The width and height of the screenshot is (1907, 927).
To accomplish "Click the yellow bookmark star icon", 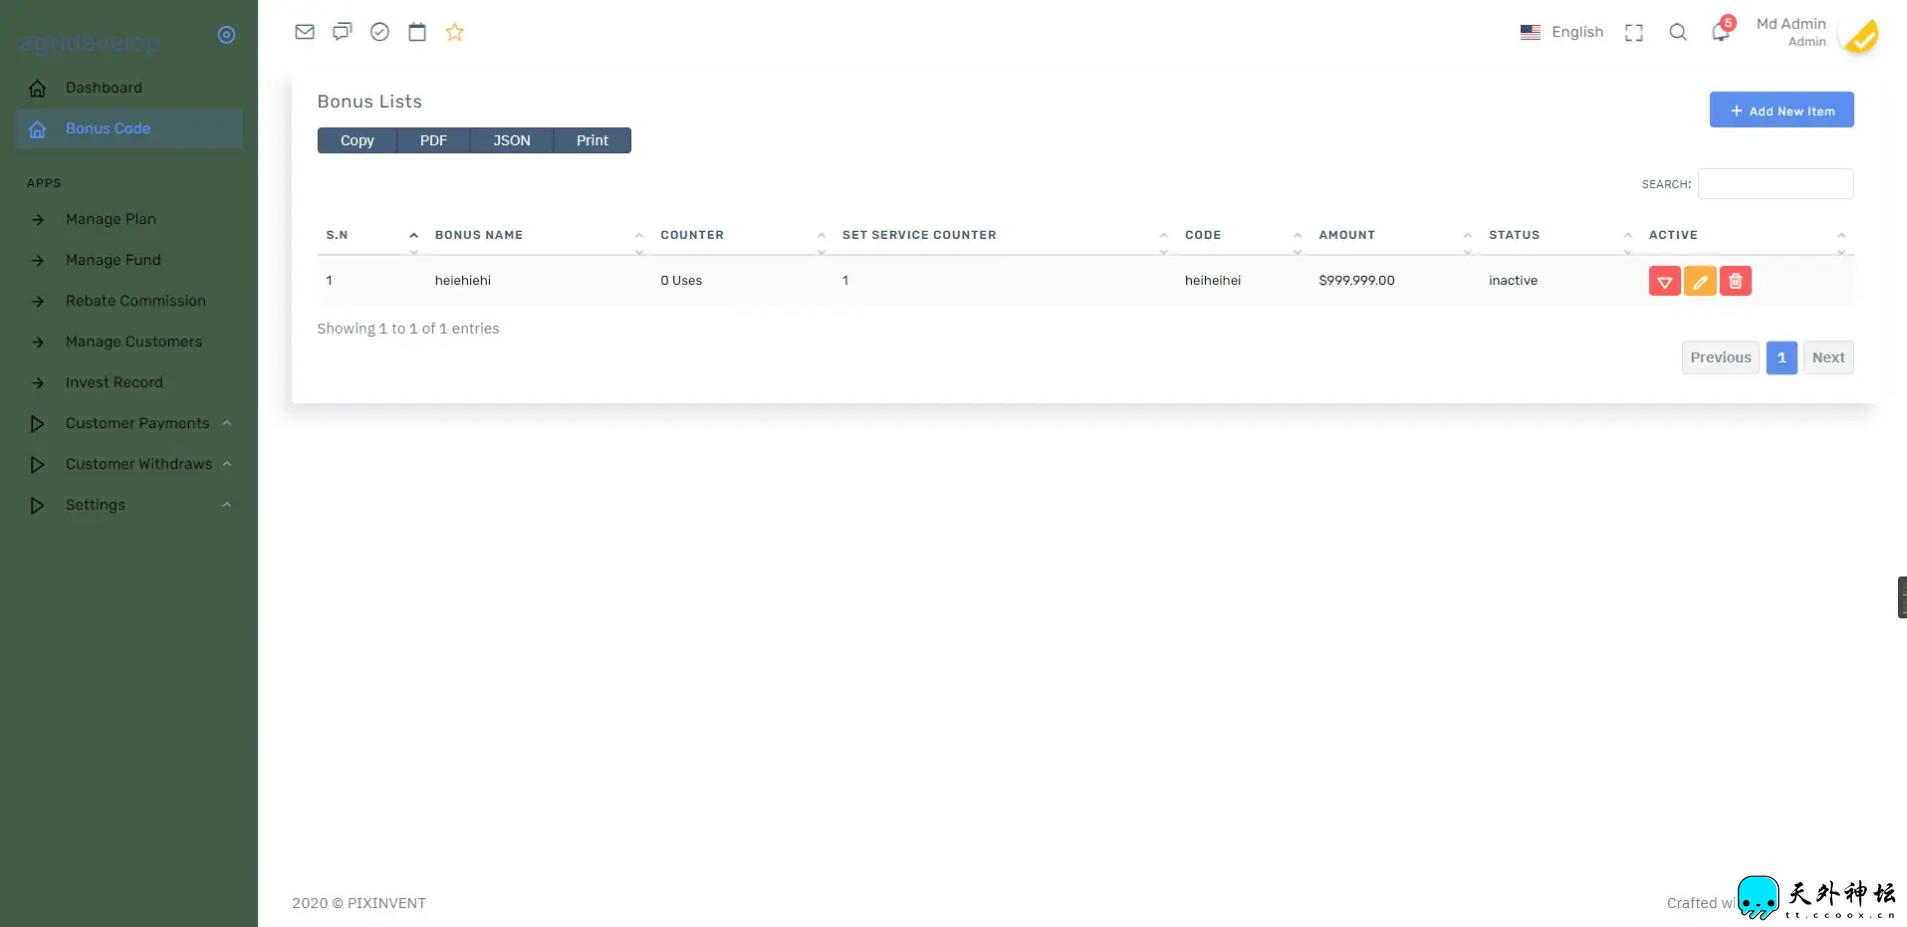I will click(455, 32).
